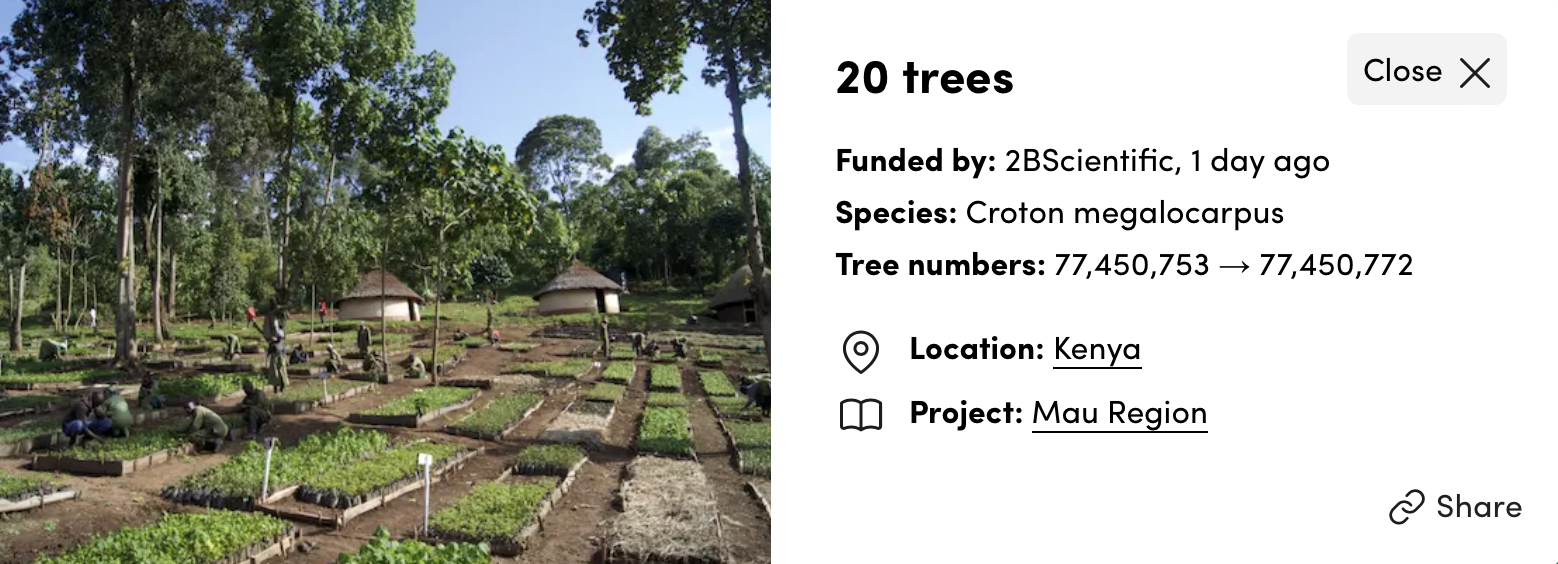
Task: Click the 'Funded by:' label
Action: (916, 160)
